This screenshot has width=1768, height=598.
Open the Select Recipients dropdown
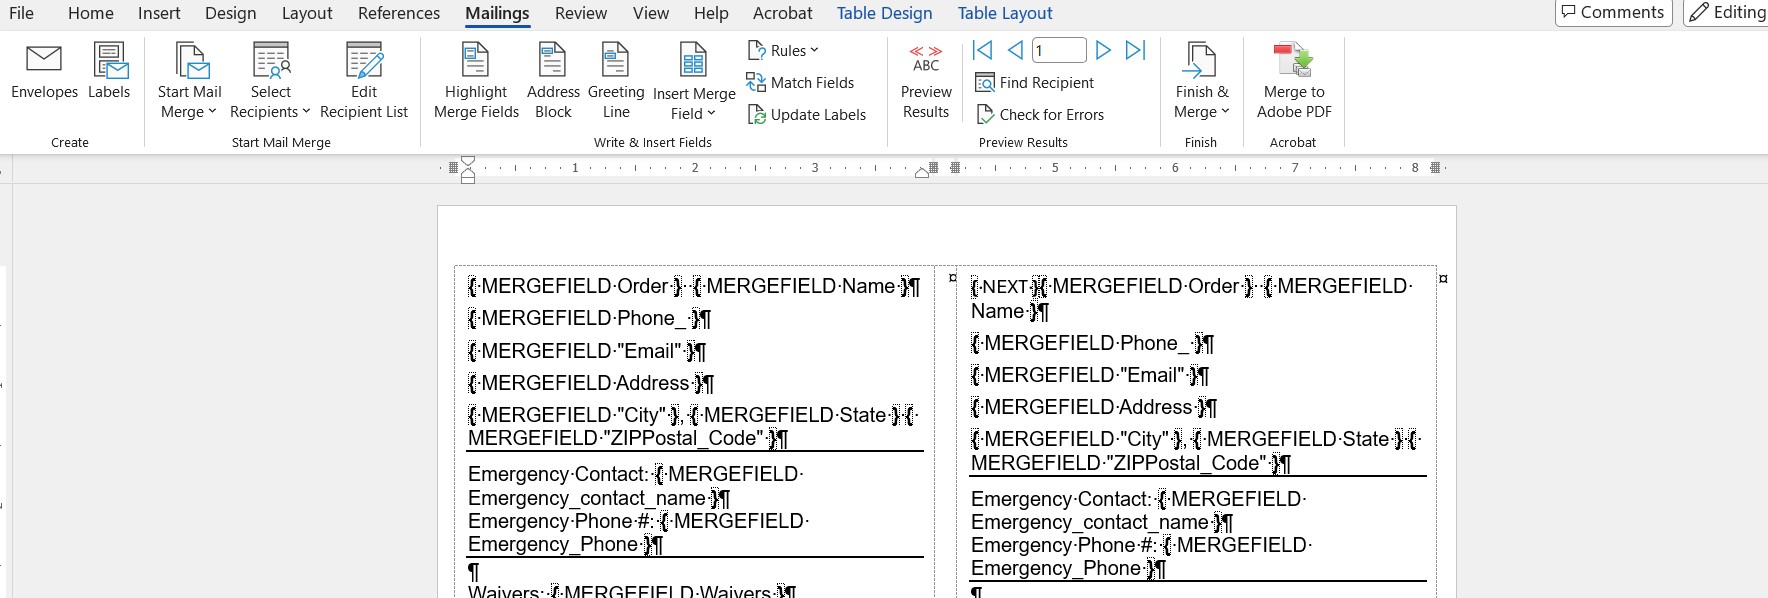(270, 82)
